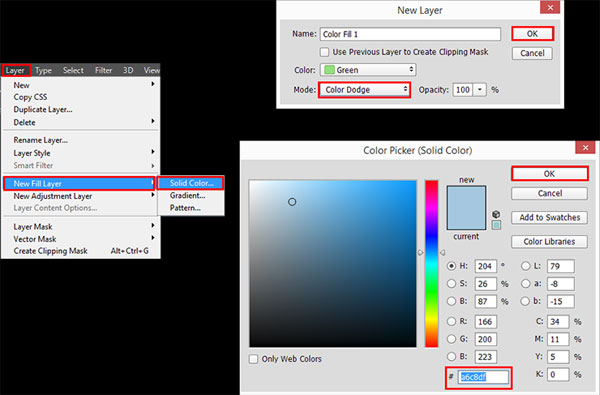Check Use Previous Layer to Create Clipping Mask

[324, 52]
